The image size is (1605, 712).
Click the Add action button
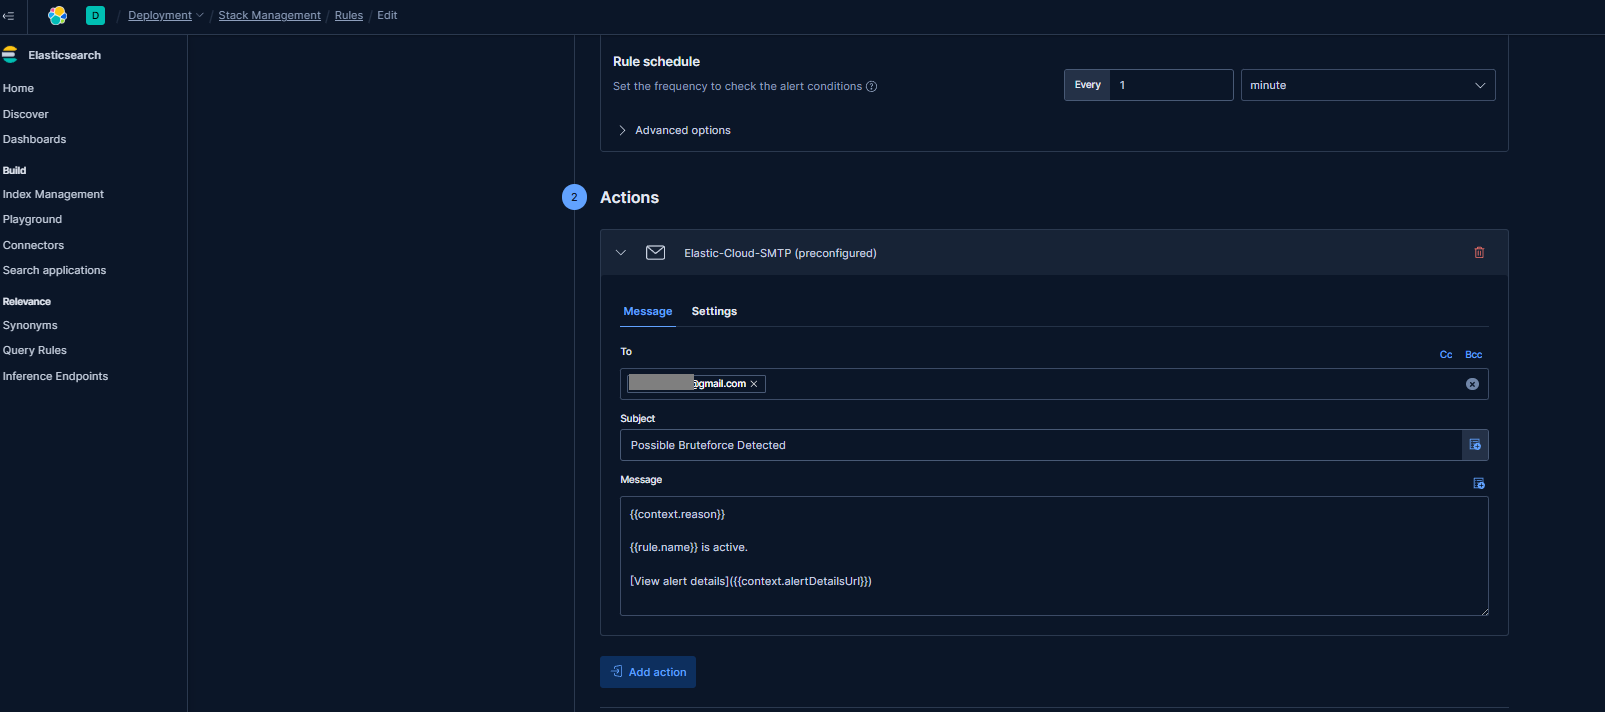coord(648,672)
